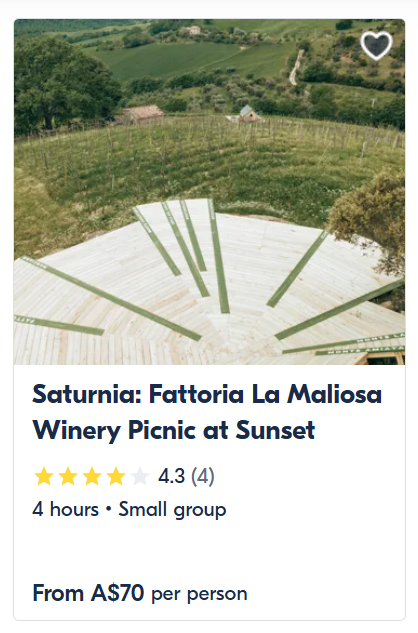This screenshot has height=633, width=418.
Task: Add this tour to wishlist with heart icon
Action: coord(376,45)
